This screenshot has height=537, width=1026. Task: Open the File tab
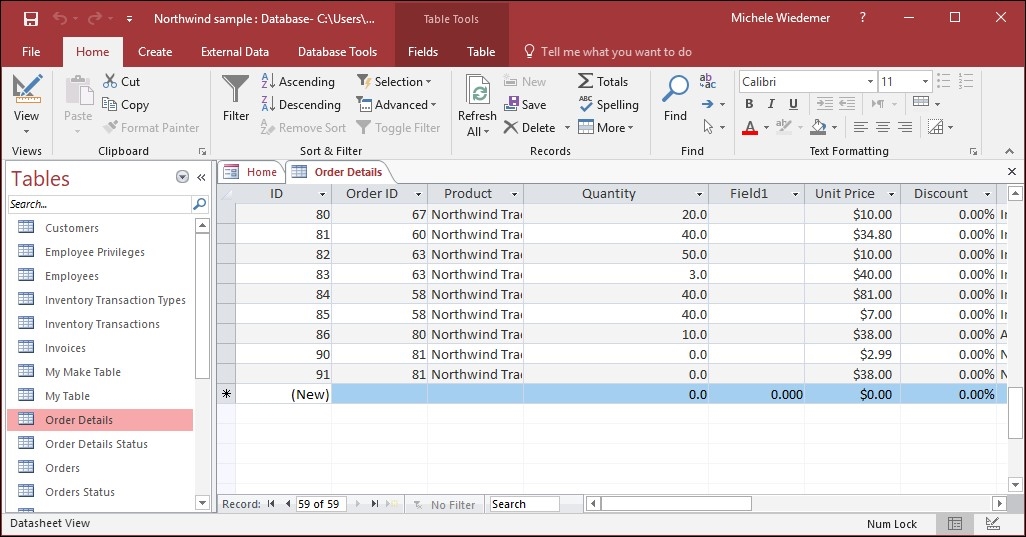point(31,52)
